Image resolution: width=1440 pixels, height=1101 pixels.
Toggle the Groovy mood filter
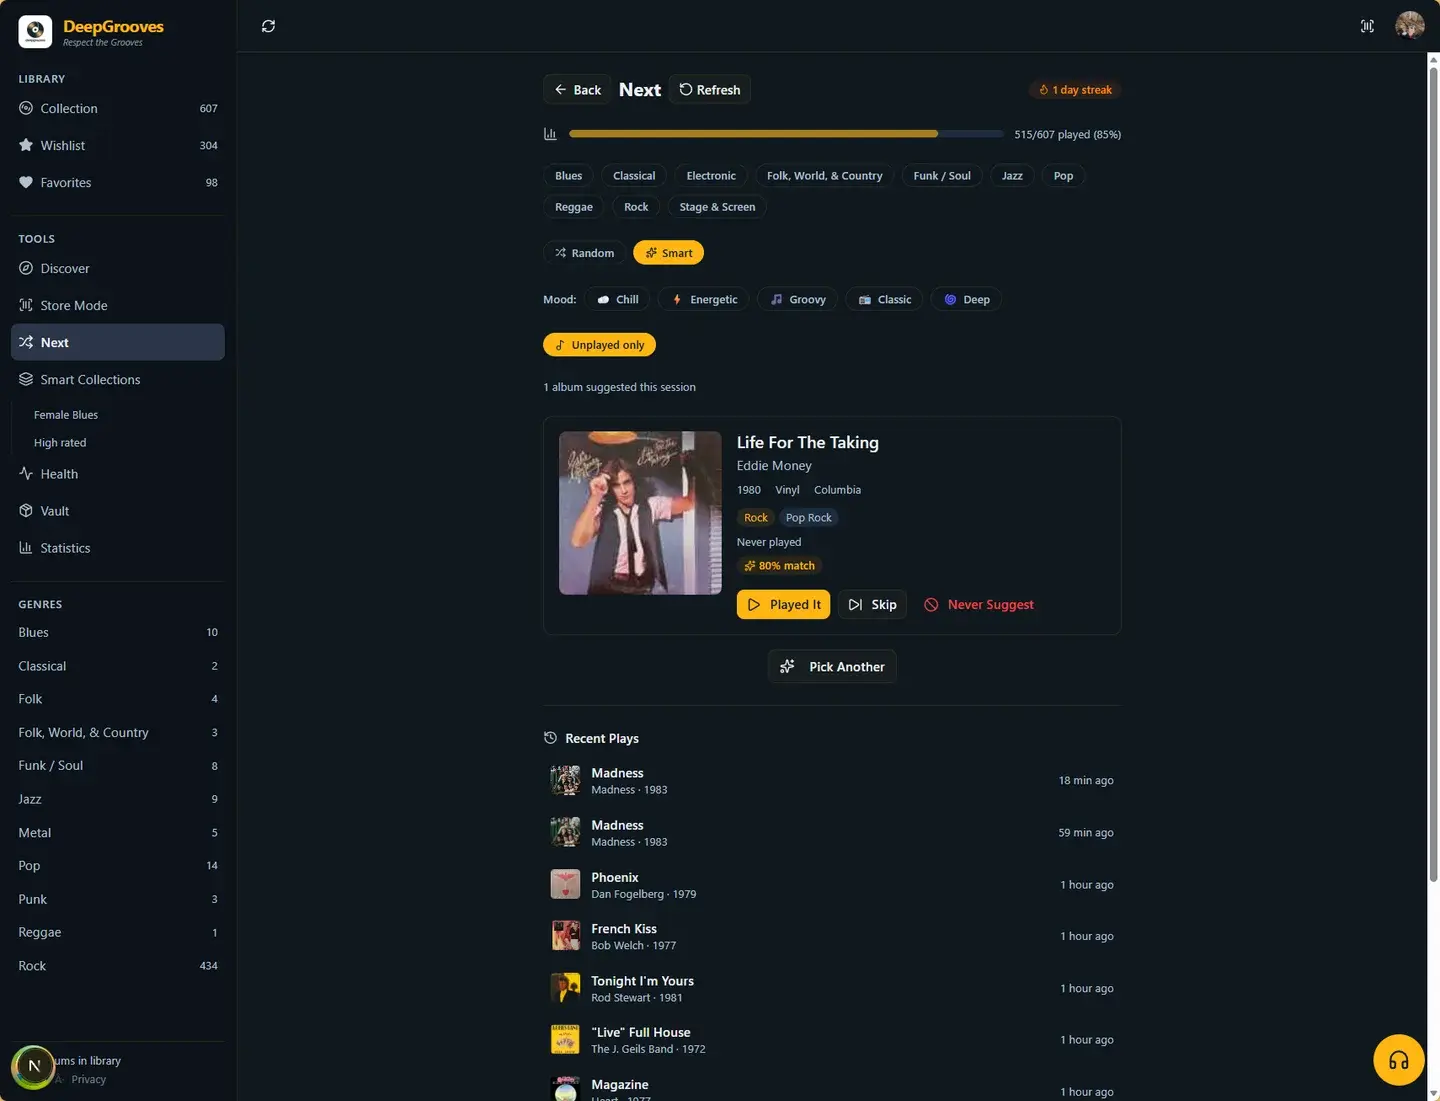point(797,299)
